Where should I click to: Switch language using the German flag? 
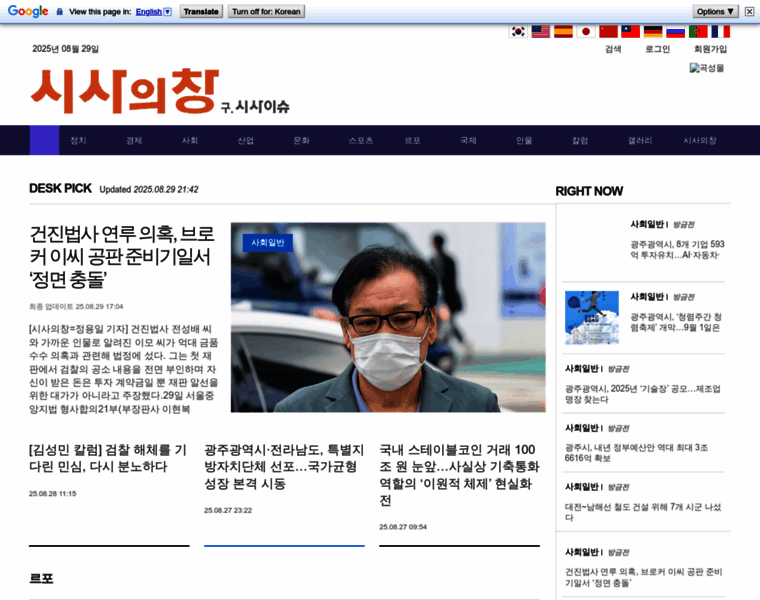[653, 31]
